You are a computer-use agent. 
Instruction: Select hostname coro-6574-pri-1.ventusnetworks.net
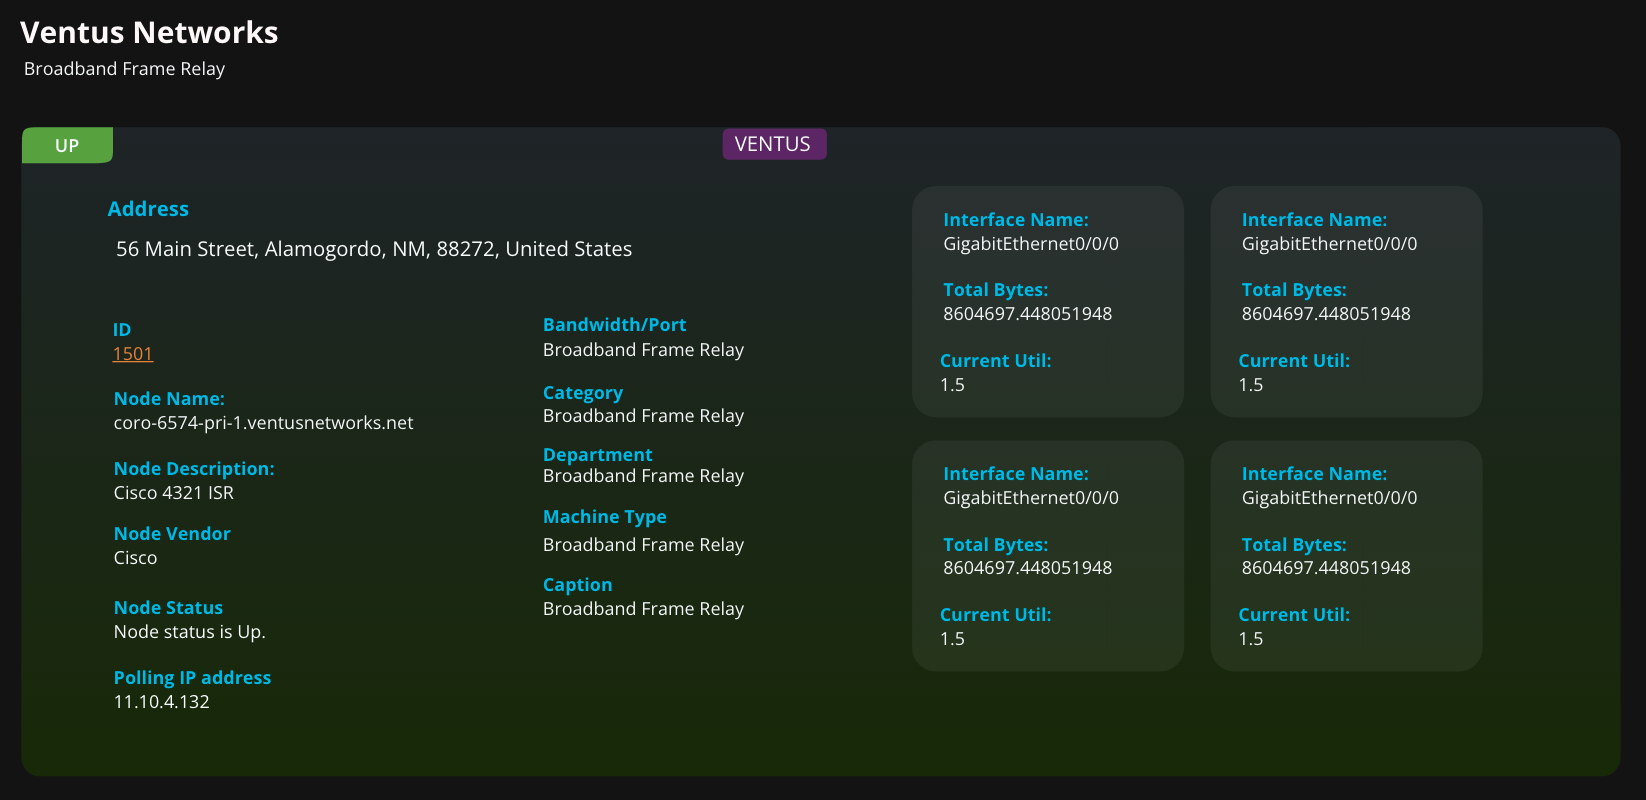(263, 423)
